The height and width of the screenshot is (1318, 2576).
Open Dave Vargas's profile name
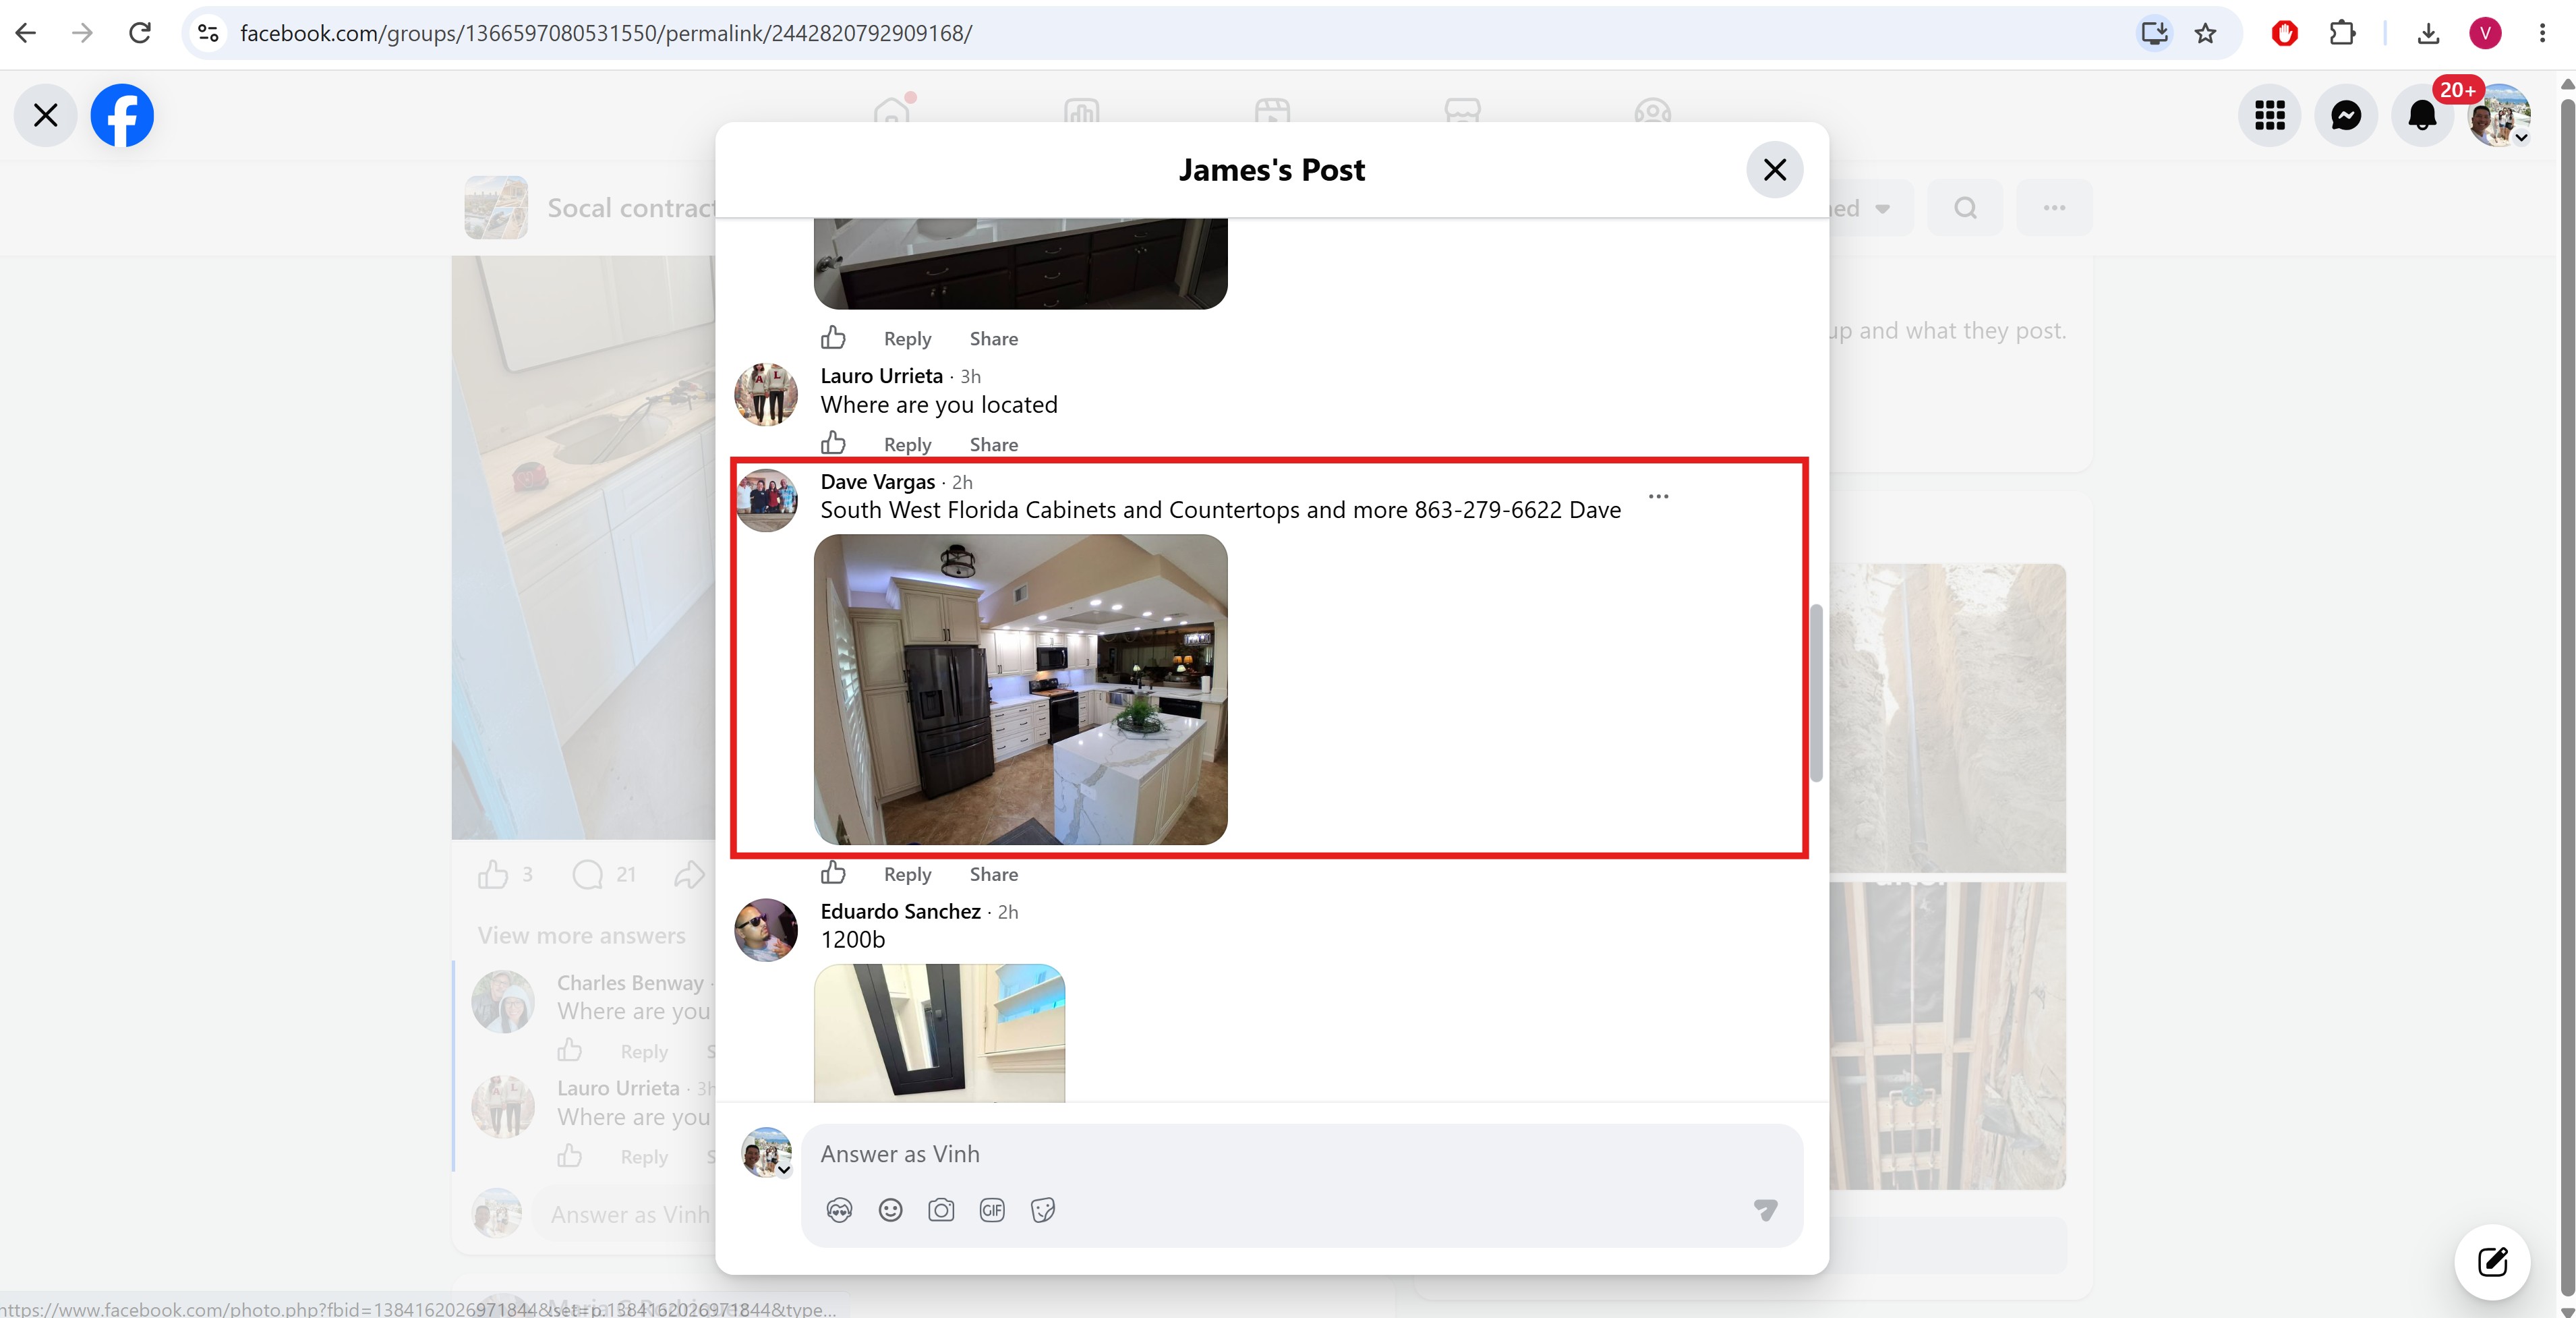tap(877, 482)
